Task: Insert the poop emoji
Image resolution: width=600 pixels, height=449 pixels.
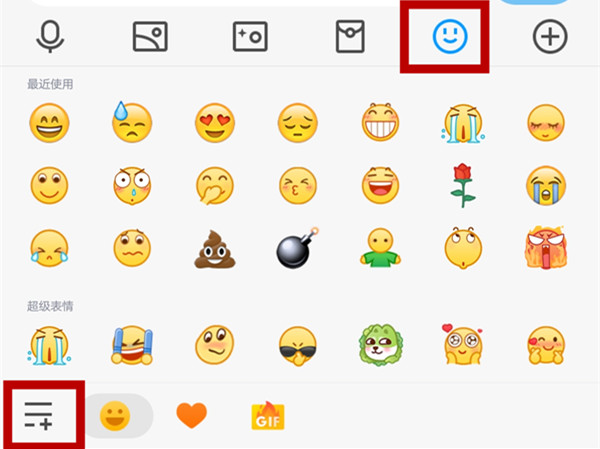Action: (x=215, y=249)
